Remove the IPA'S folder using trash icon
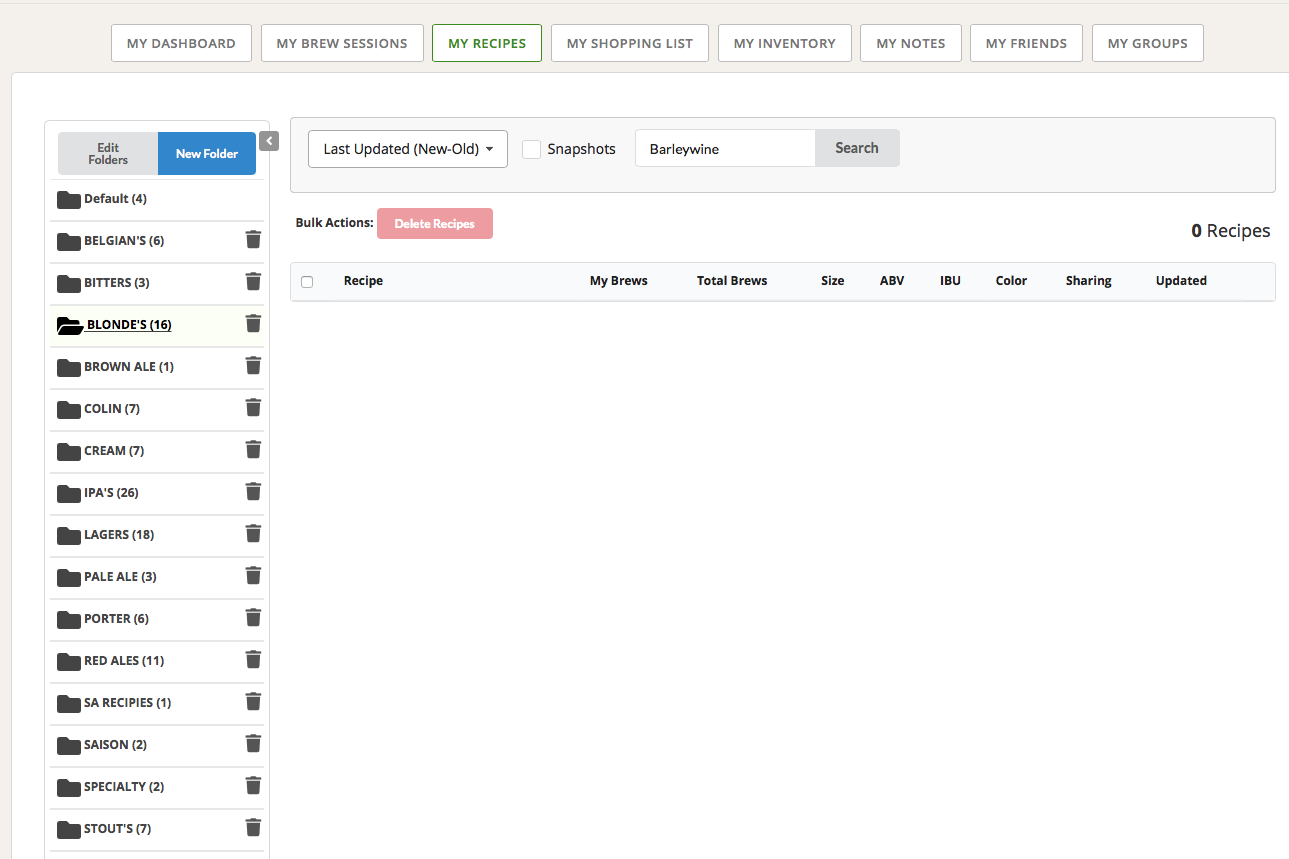Image resolution: width=1289 pixels, height=859 pixels. (253, 492)
